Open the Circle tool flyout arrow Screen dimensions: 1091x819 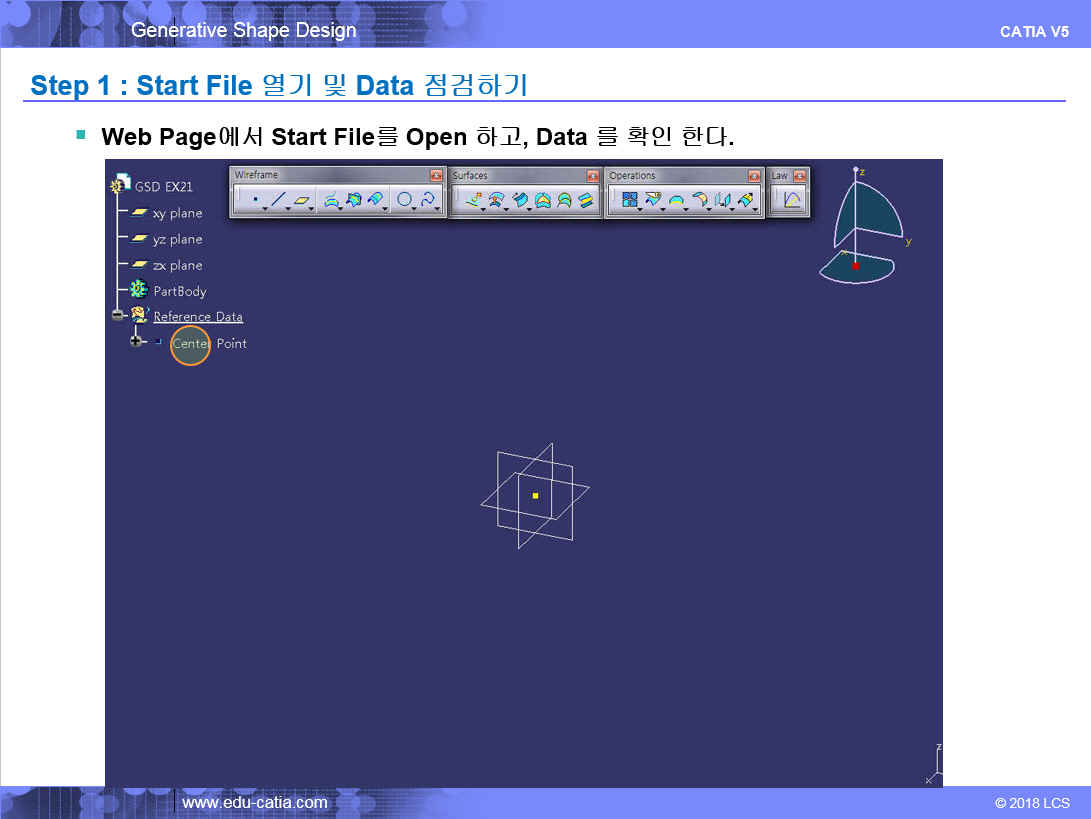pyautogui.click(x=415, y=209)
